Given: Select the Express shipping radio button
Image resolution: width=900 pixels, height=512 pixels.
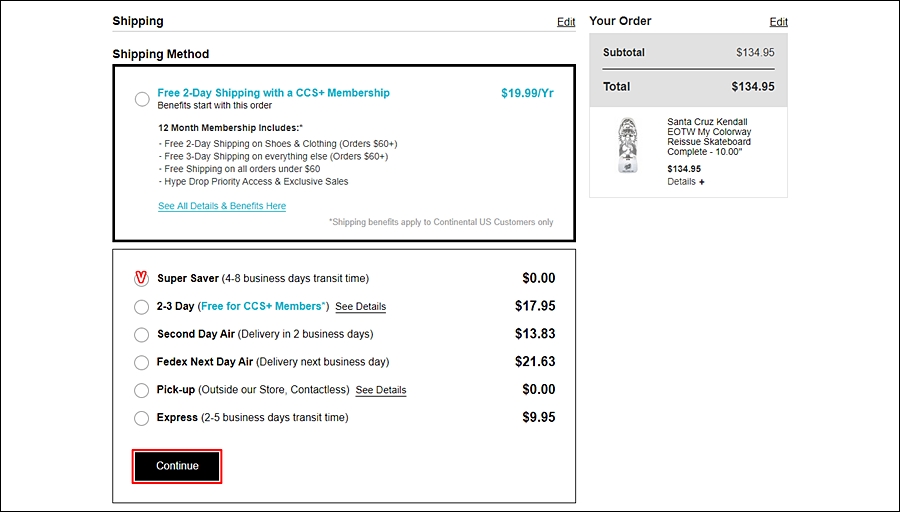Looking at the screenshot, I should 141,418.
